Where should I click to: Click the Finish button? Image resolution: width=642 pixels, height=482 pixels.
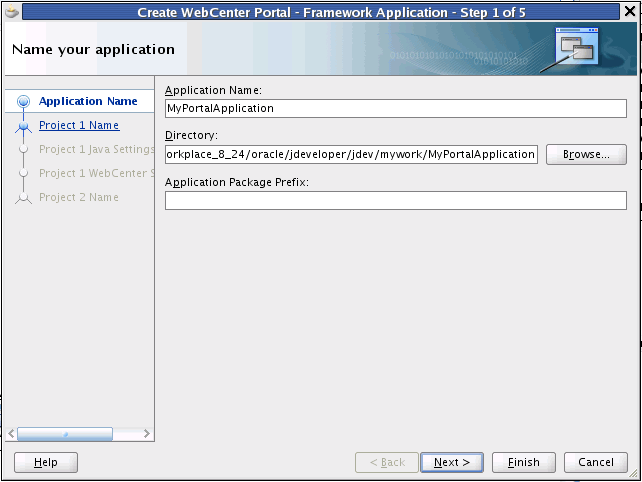pyautogui.click(x=524, y=462)
